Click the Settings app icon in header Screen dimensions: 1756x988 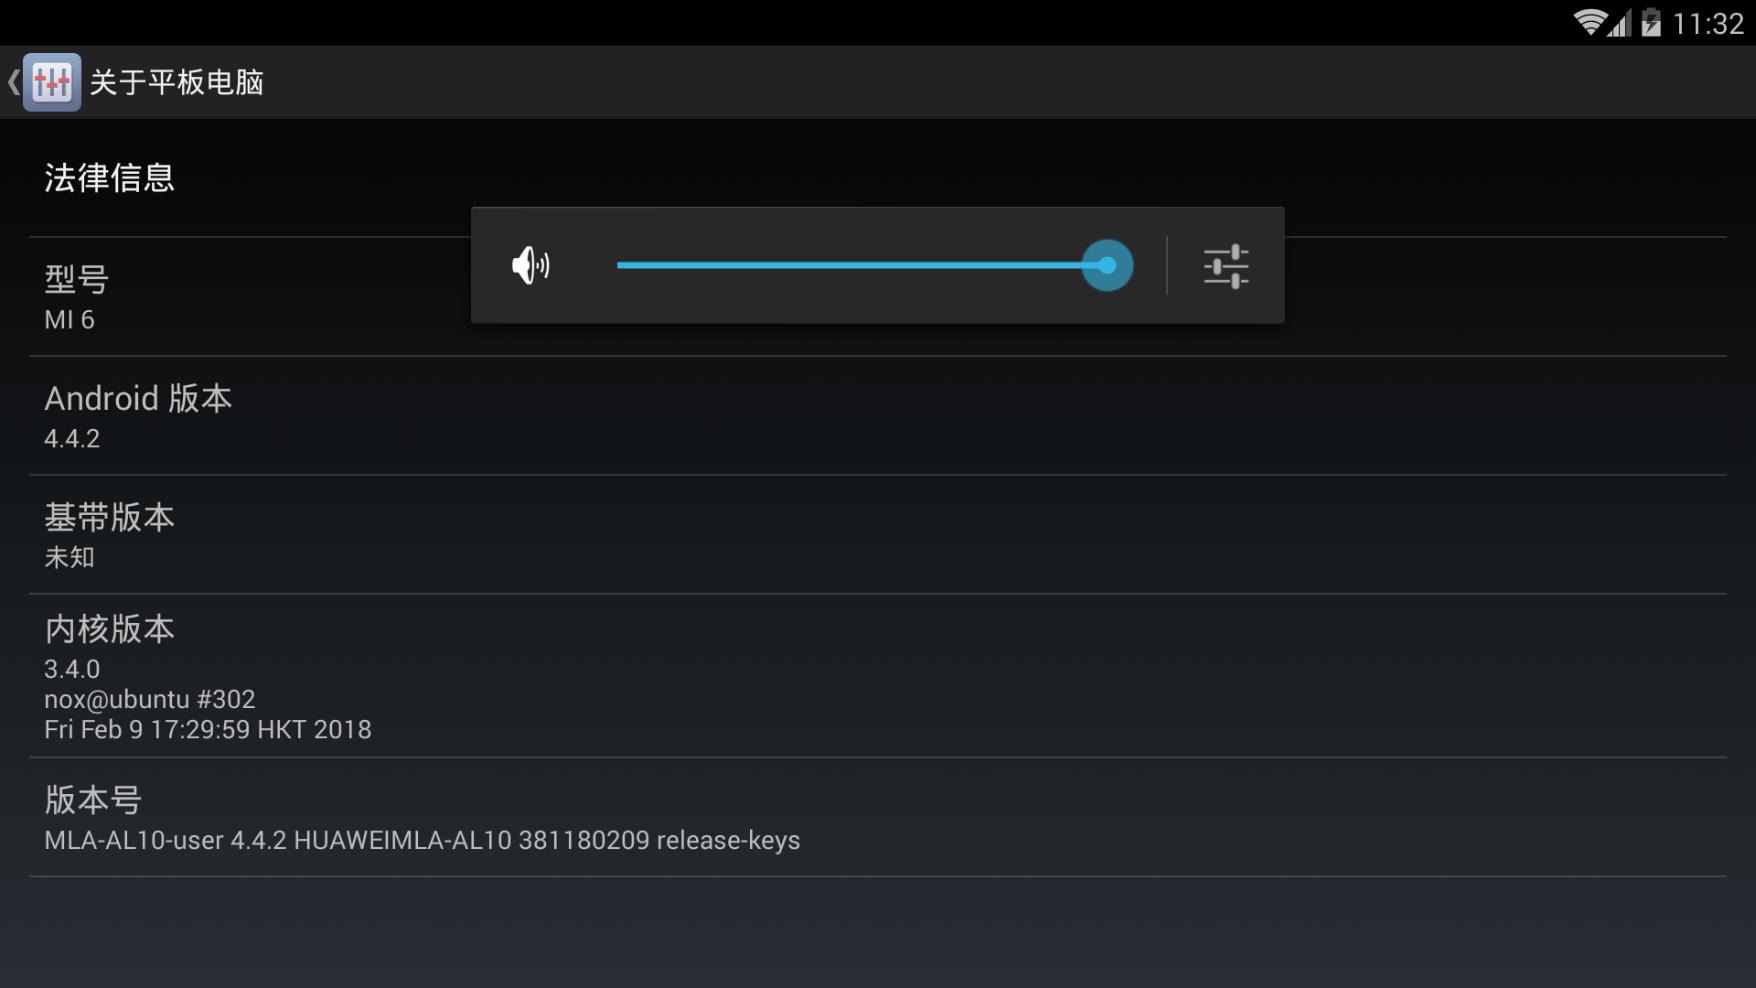click(52, 82)
